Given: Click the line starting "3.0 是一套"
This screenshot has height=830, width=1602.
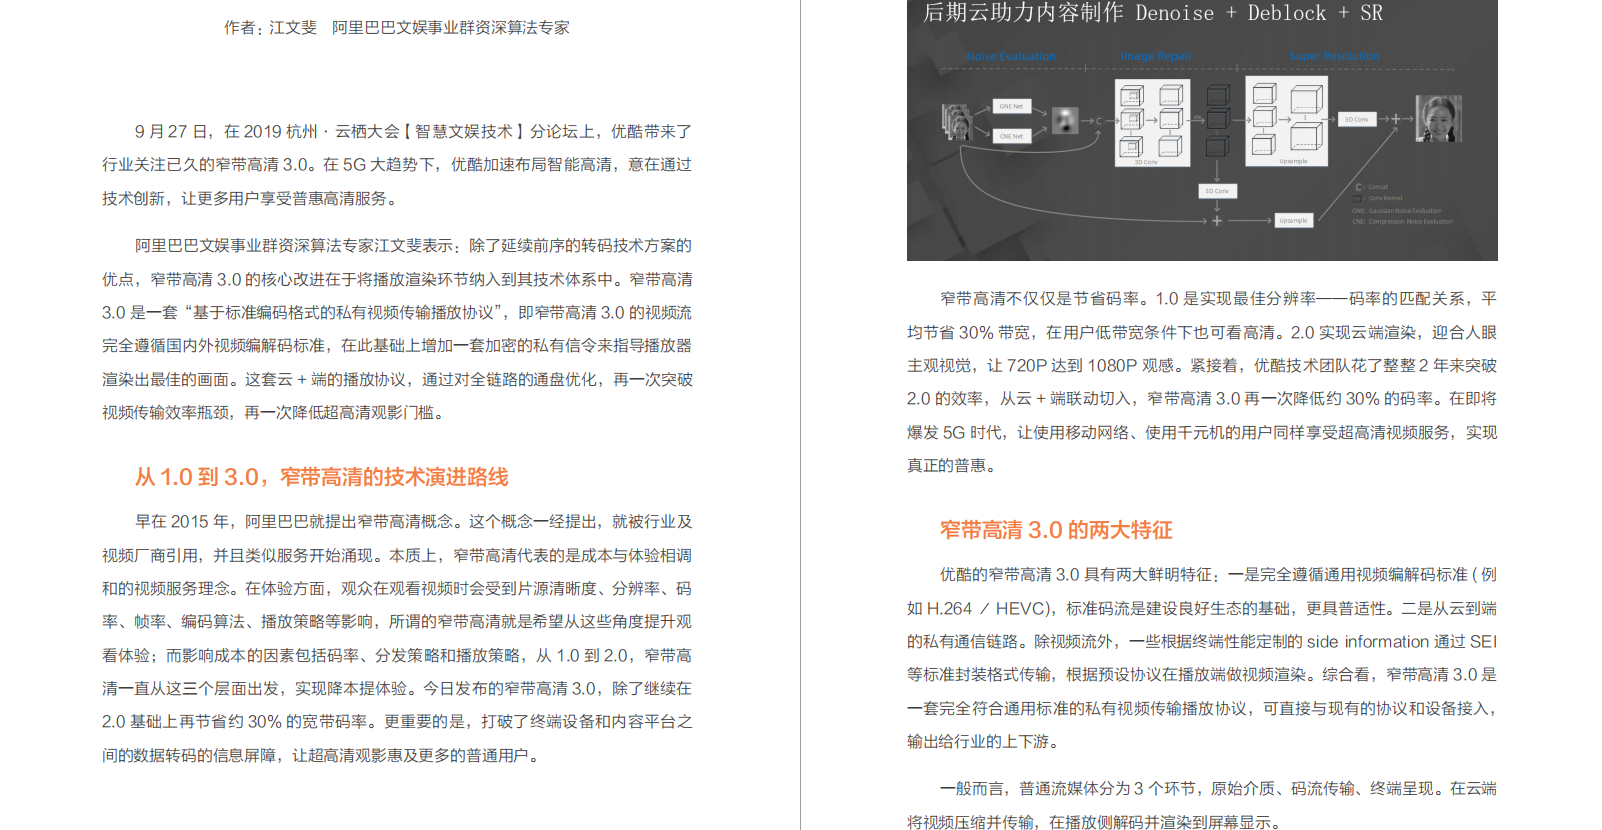Looking at the screenshot, I should tap(397, 313).
